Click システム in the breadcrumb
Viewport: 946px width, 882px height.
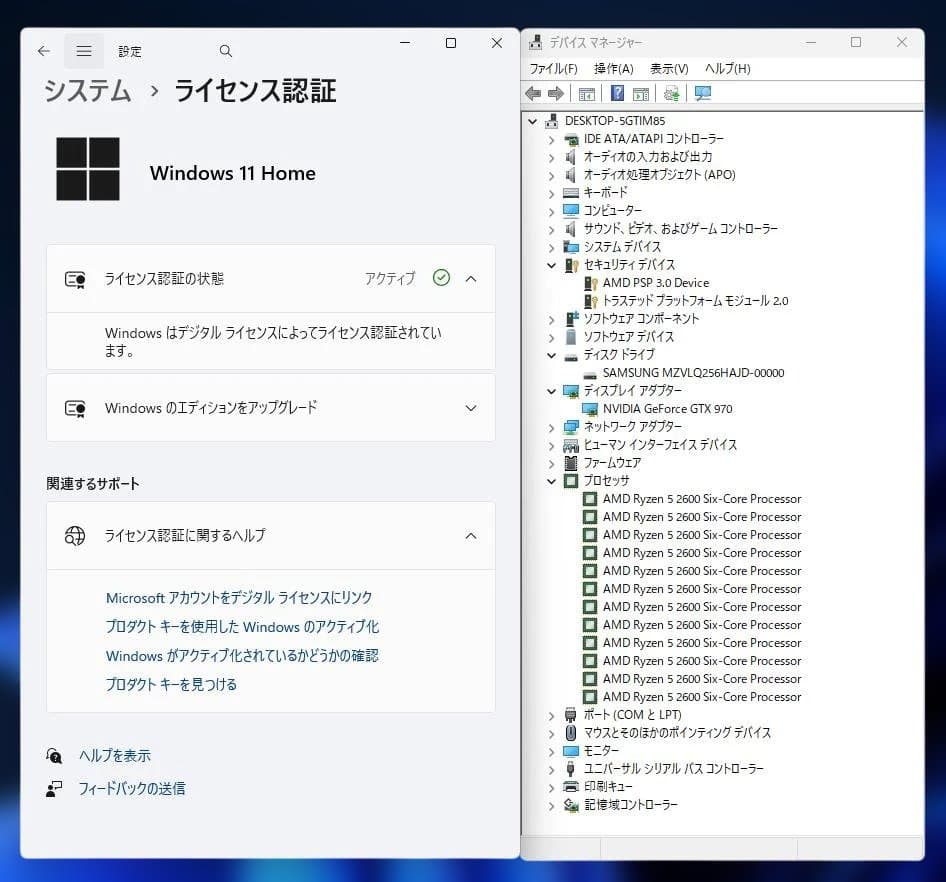tap(87, 91)
